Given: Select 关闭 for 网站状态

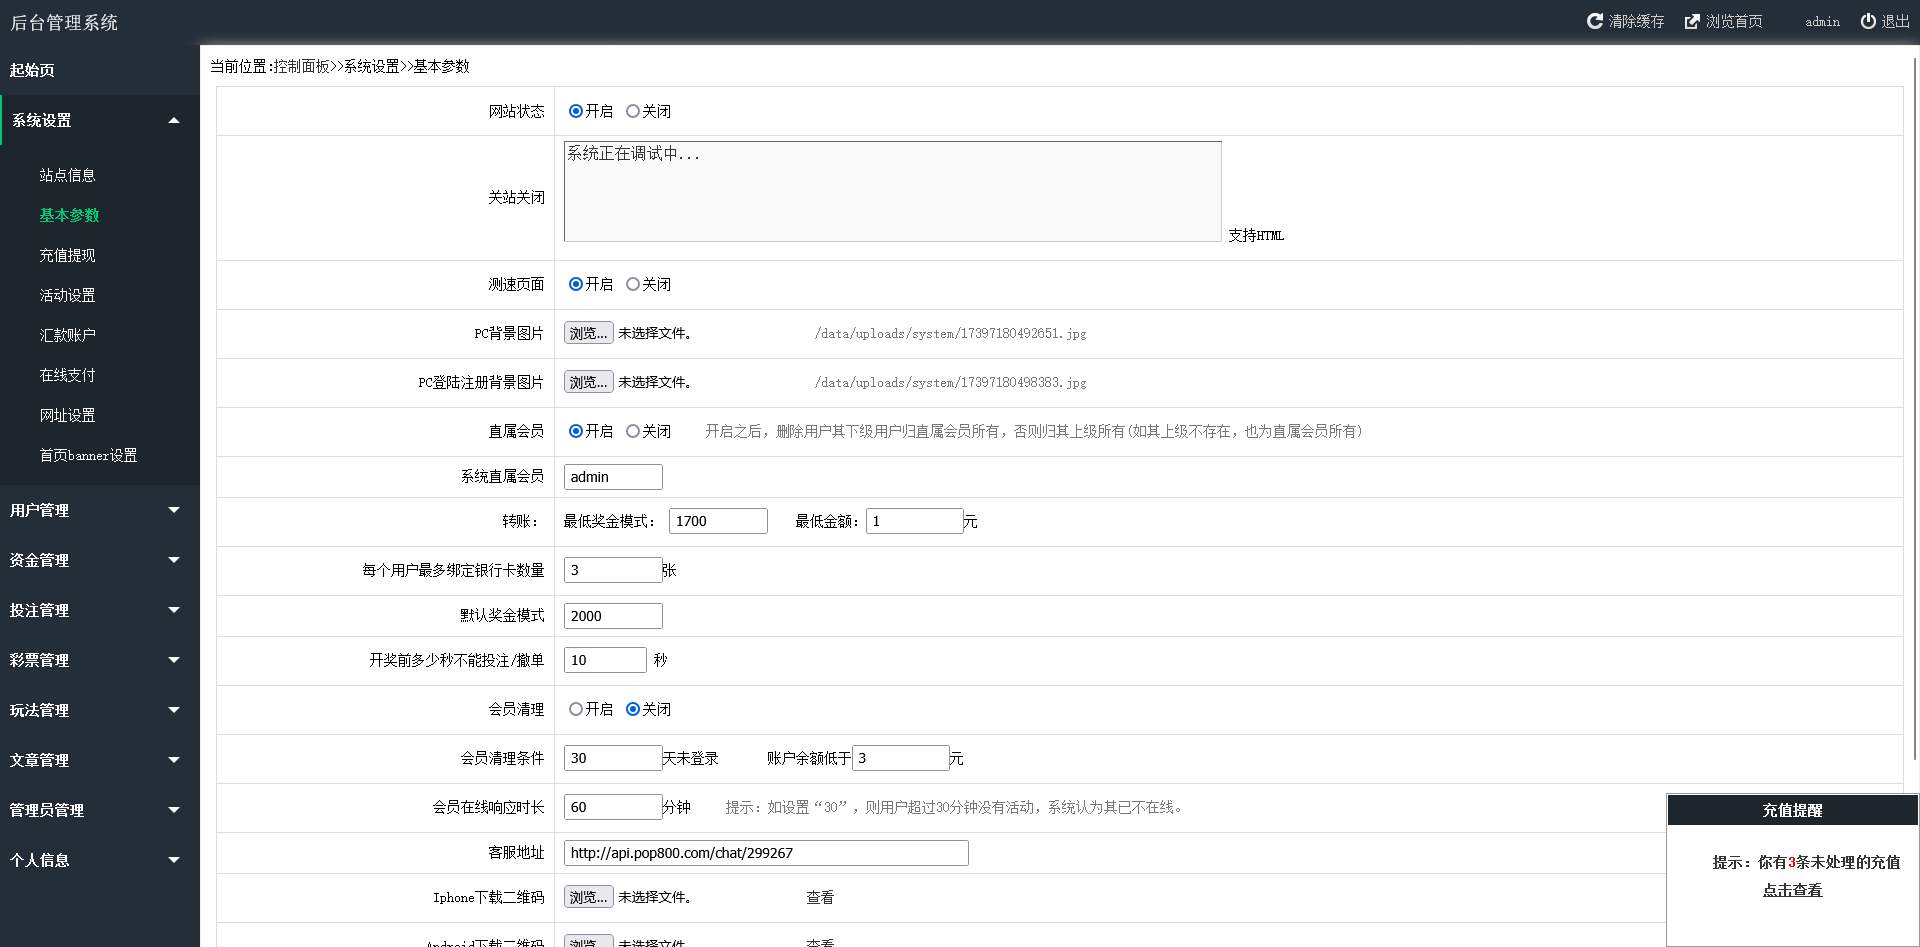Looking at the screenshot, I should (633, 111).
